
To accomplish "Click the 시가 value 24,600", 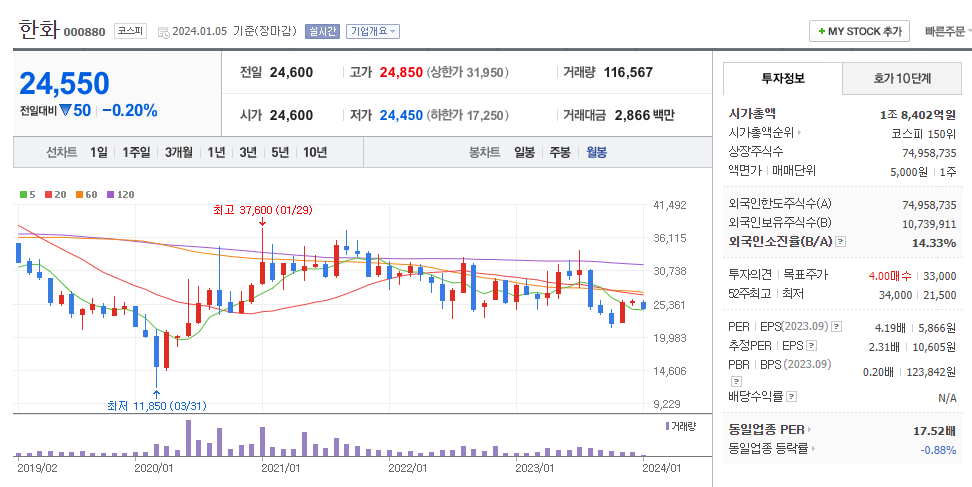I will coord(291,115).
